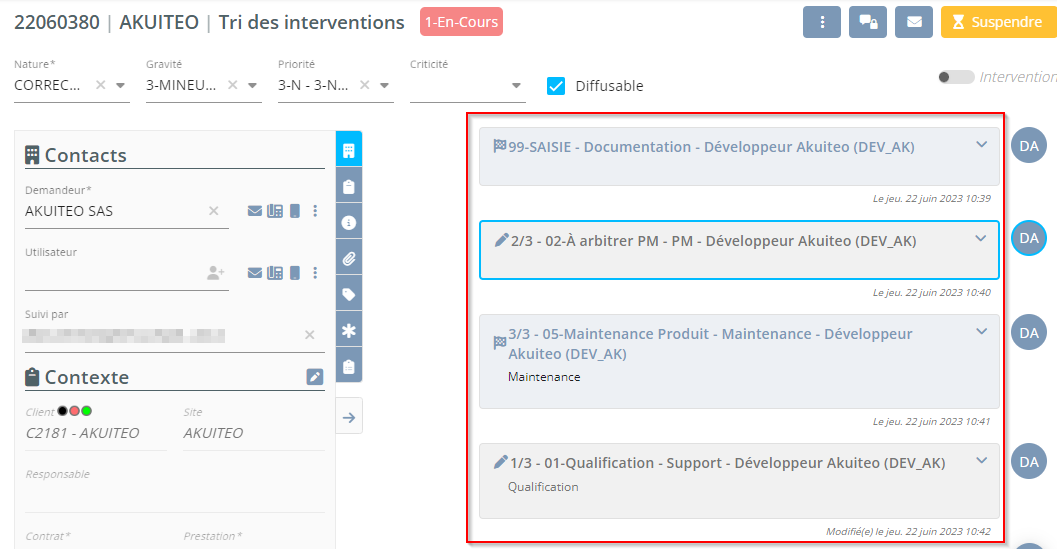
Task: Open the tag icon side tab
Action: 349,294
